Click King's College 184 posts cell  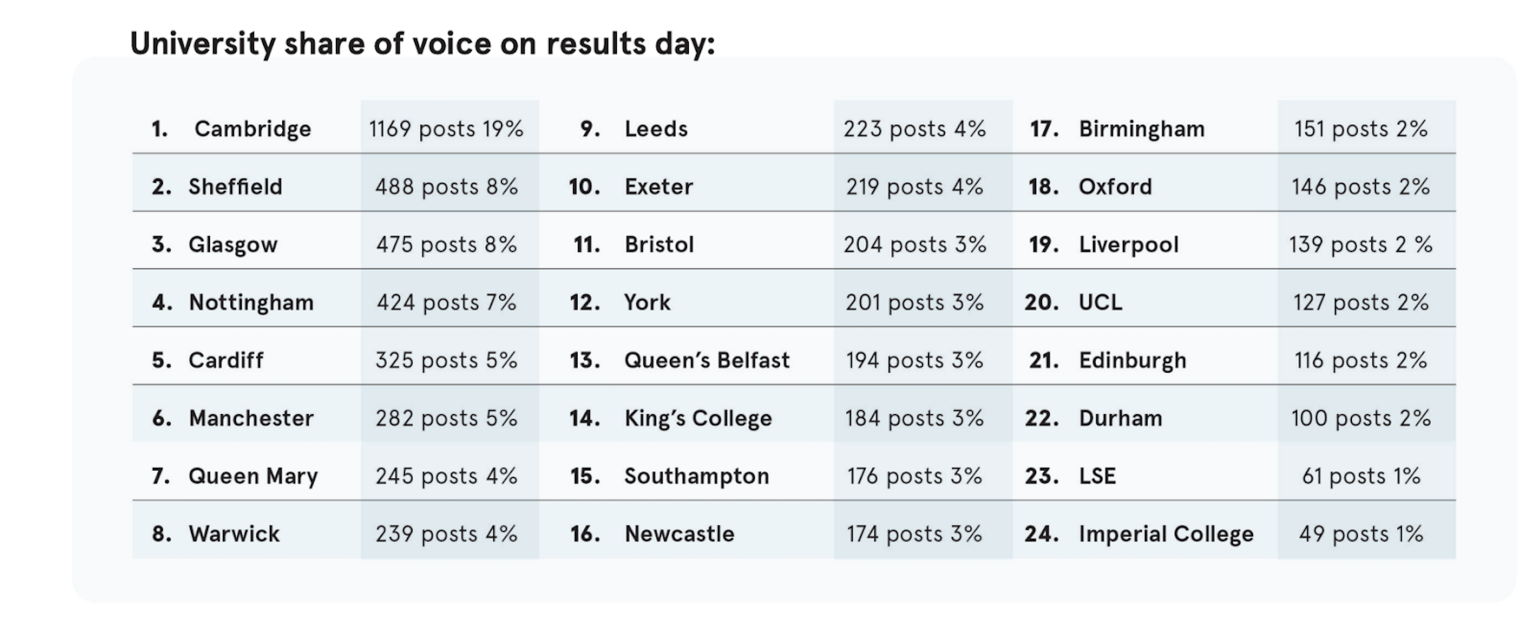[914, 419]
